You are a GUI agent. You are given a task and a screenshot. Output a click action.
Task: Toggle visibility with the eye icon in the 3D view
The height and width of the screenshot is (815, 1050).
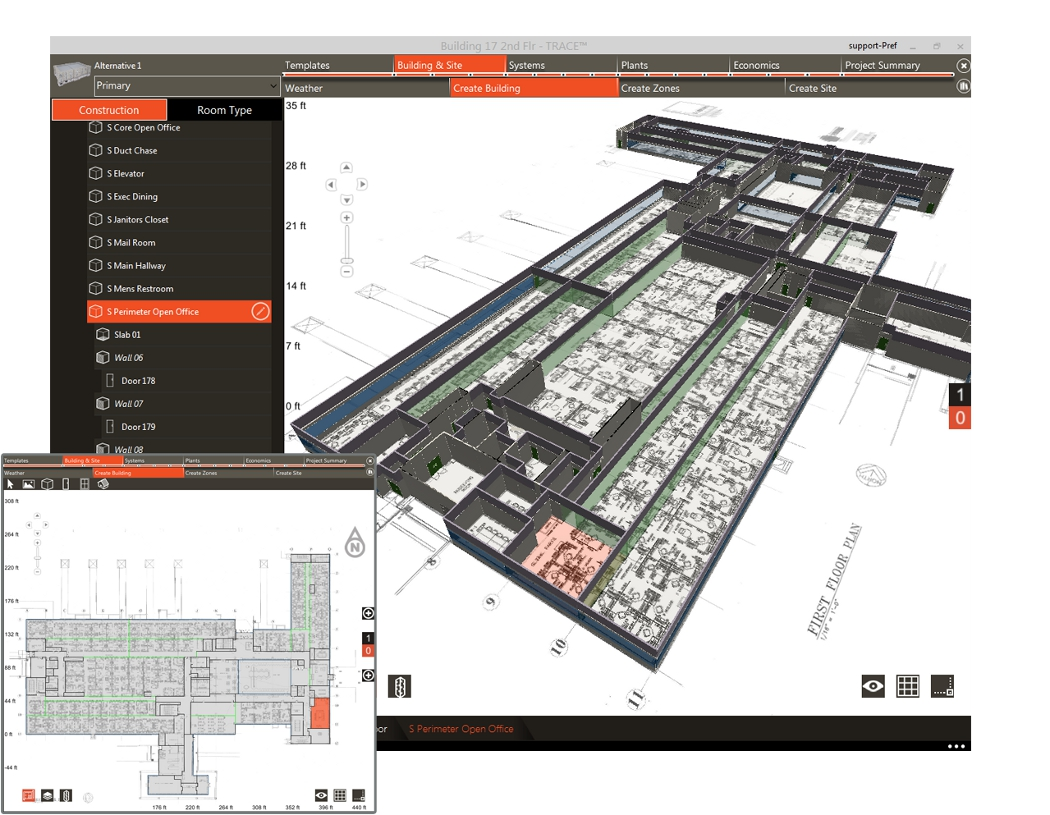coord(872,687)
